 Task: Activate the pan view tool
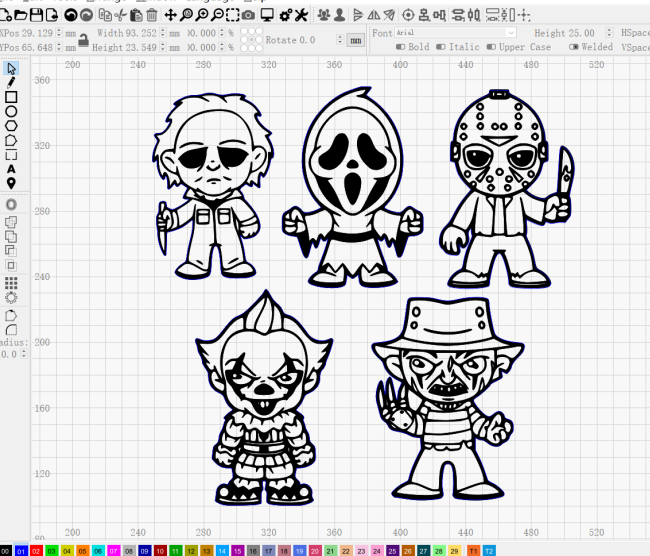[170, 16]
